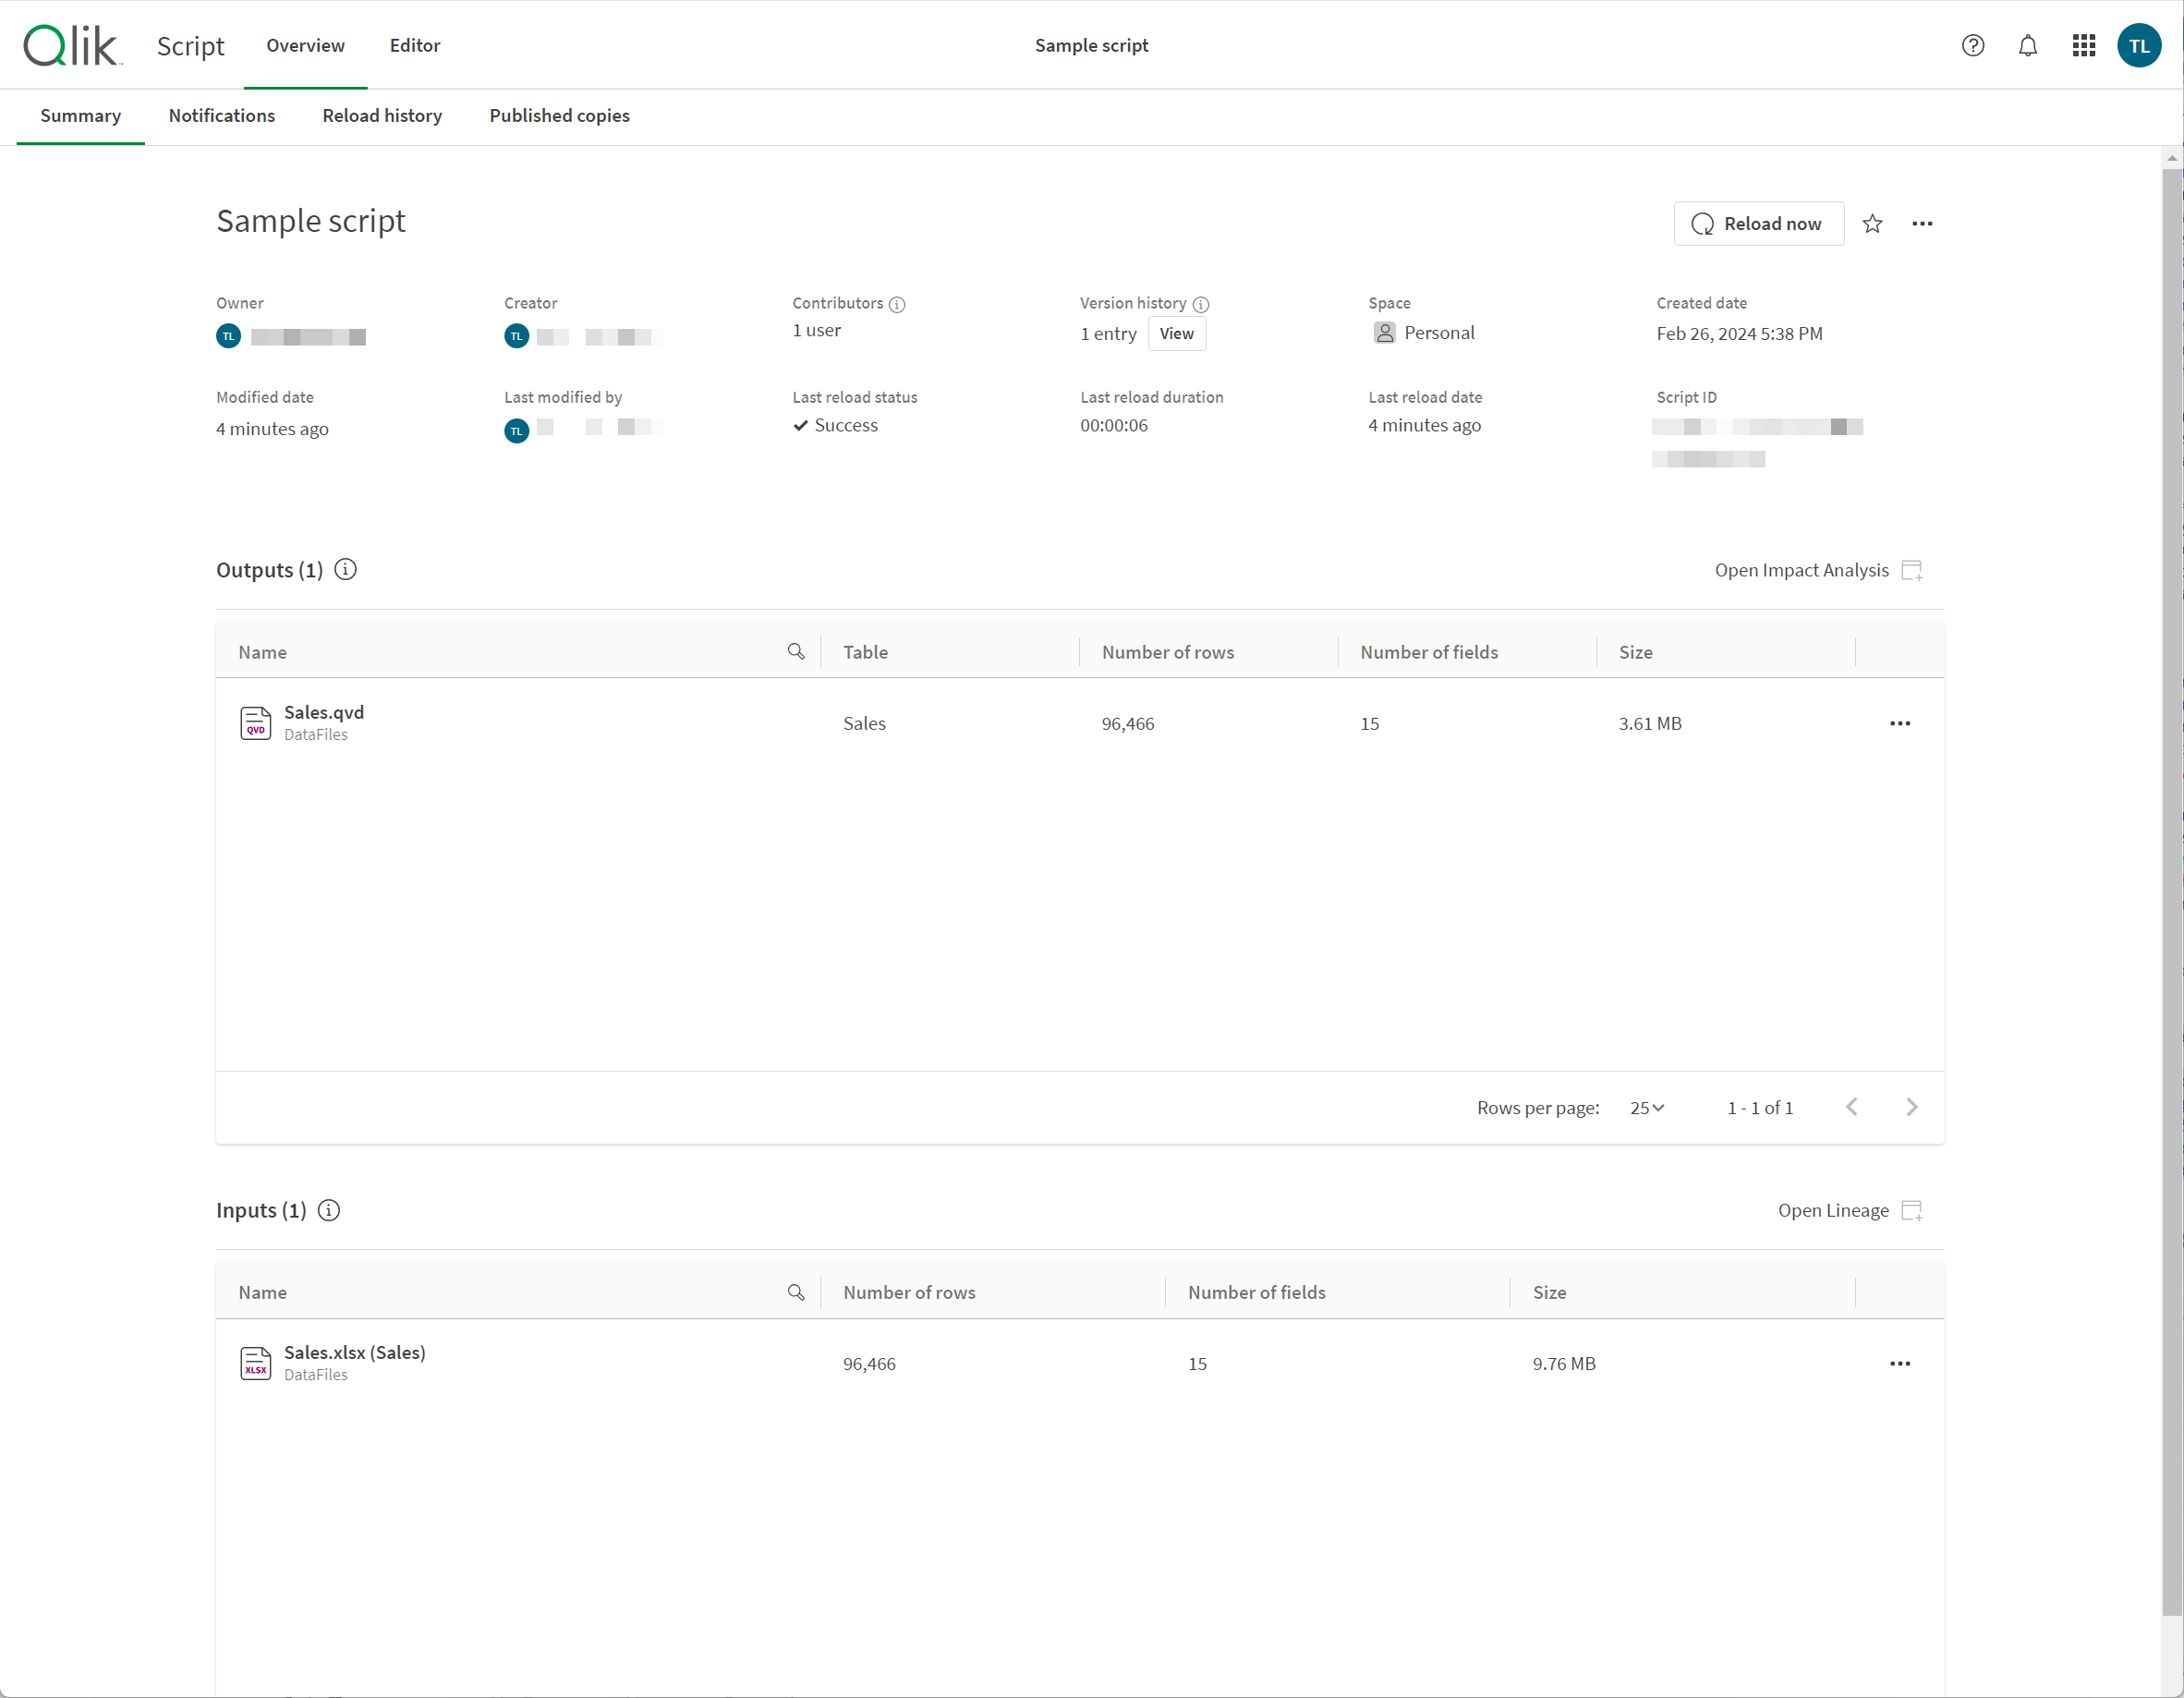Select Published copies tab
Image resolution: width=2184 pixels, height=1698 pixels.
point(558,115)
